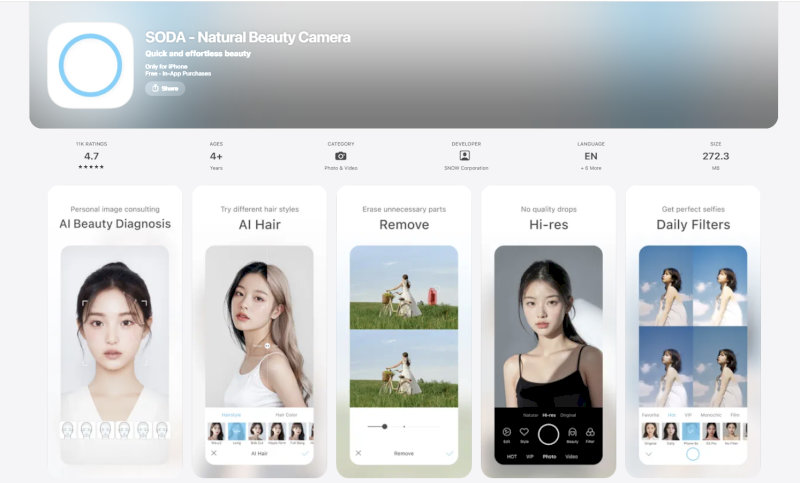Tap the X cancel icon in AI Hair screenshot
Image resolution: width=800 pixels, height=483 pixels.
tap(214, 453)
